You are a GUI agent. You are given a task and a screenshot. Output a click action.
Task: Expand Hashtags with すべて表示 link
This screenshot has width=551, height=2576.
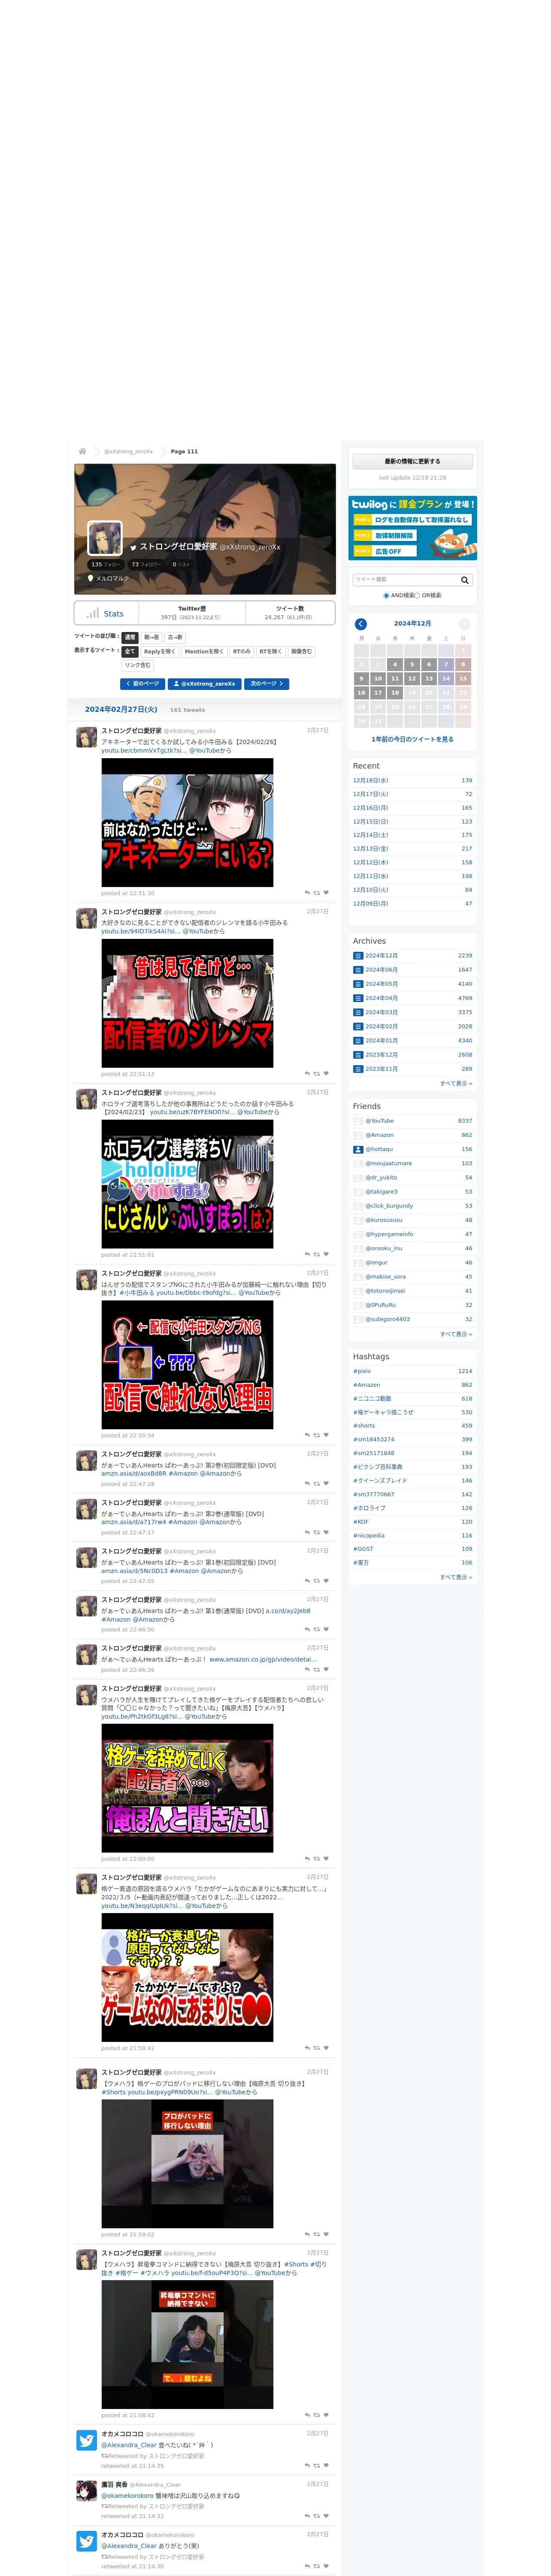pyautogui.click(x=456, y=1577)
